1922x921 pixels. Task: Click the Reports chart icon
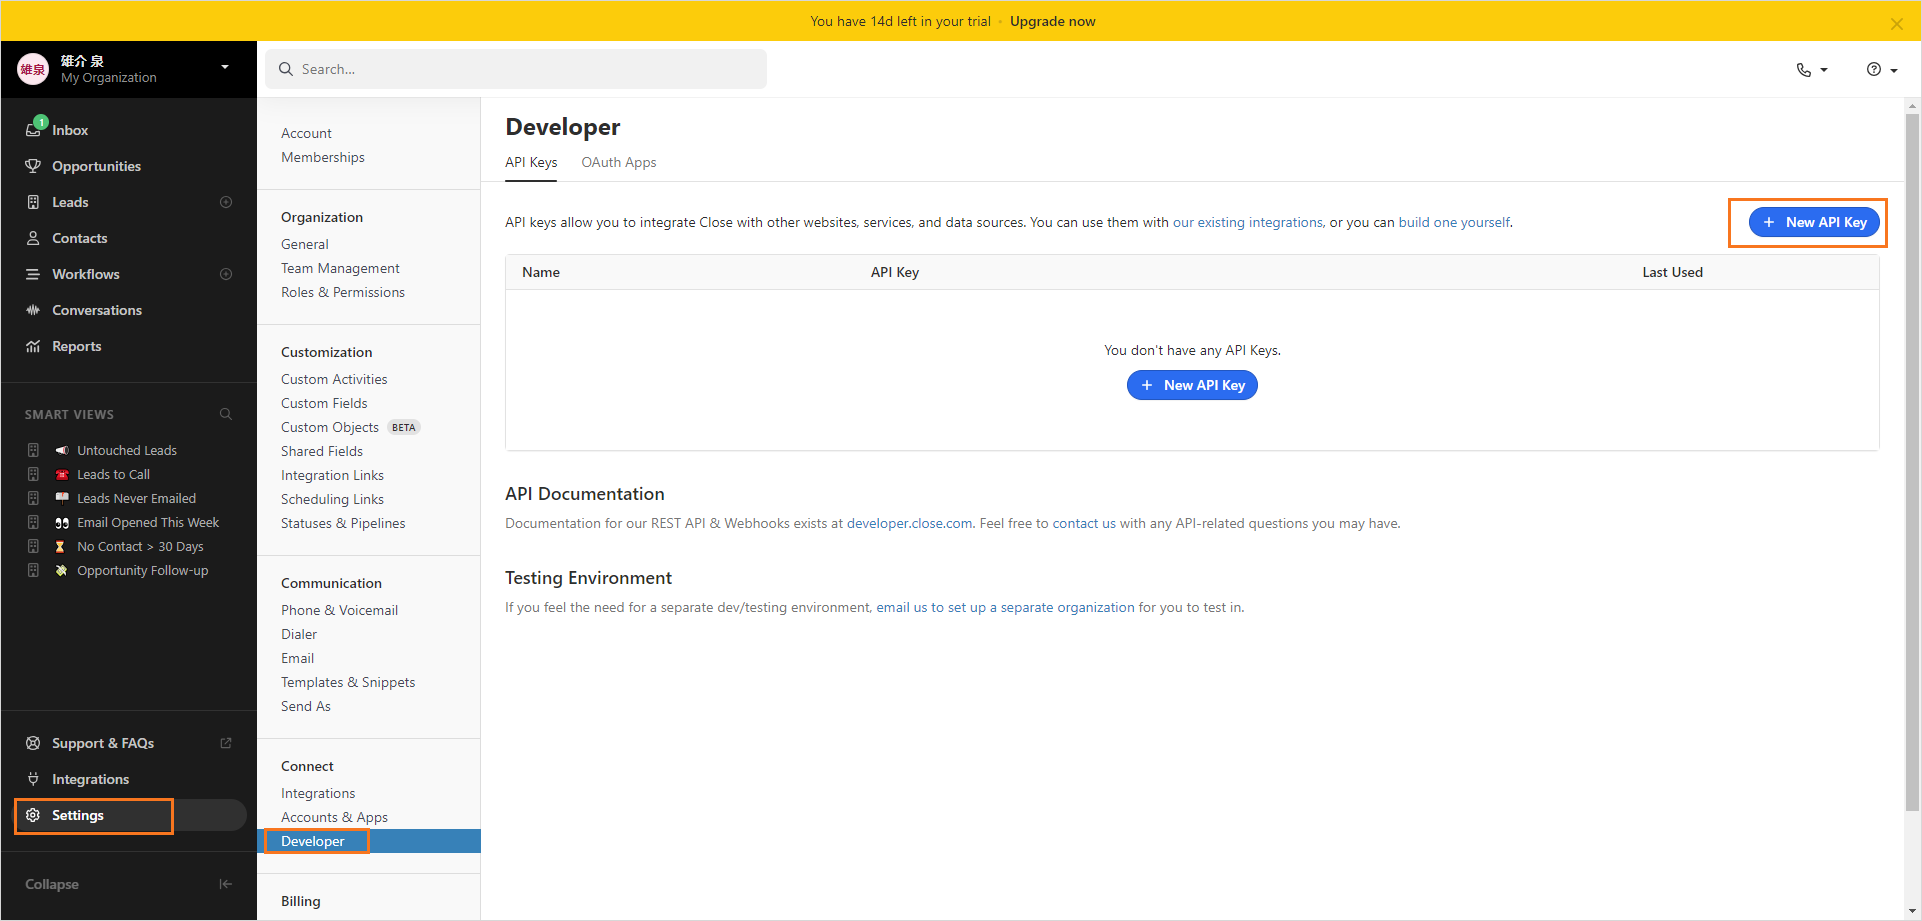(x=33, y=346)
